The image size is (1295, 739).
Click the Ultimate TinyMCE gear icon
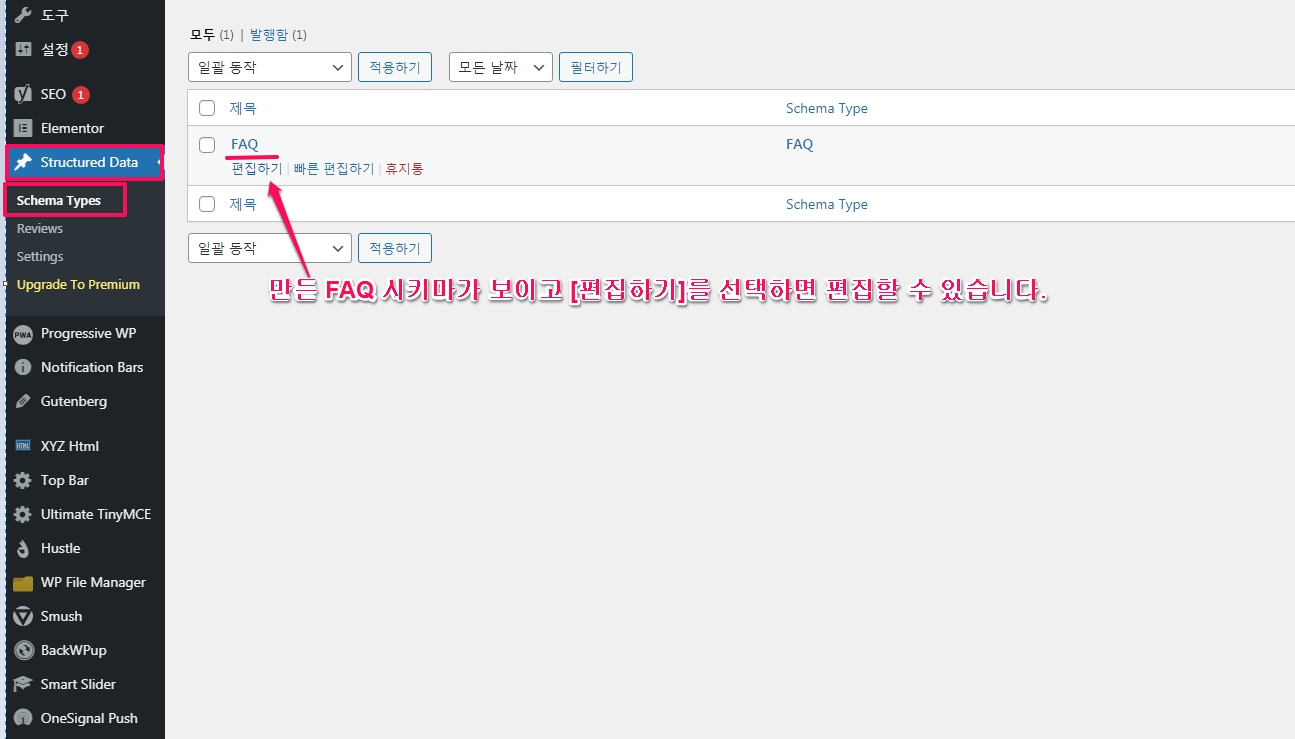[23, 515]
